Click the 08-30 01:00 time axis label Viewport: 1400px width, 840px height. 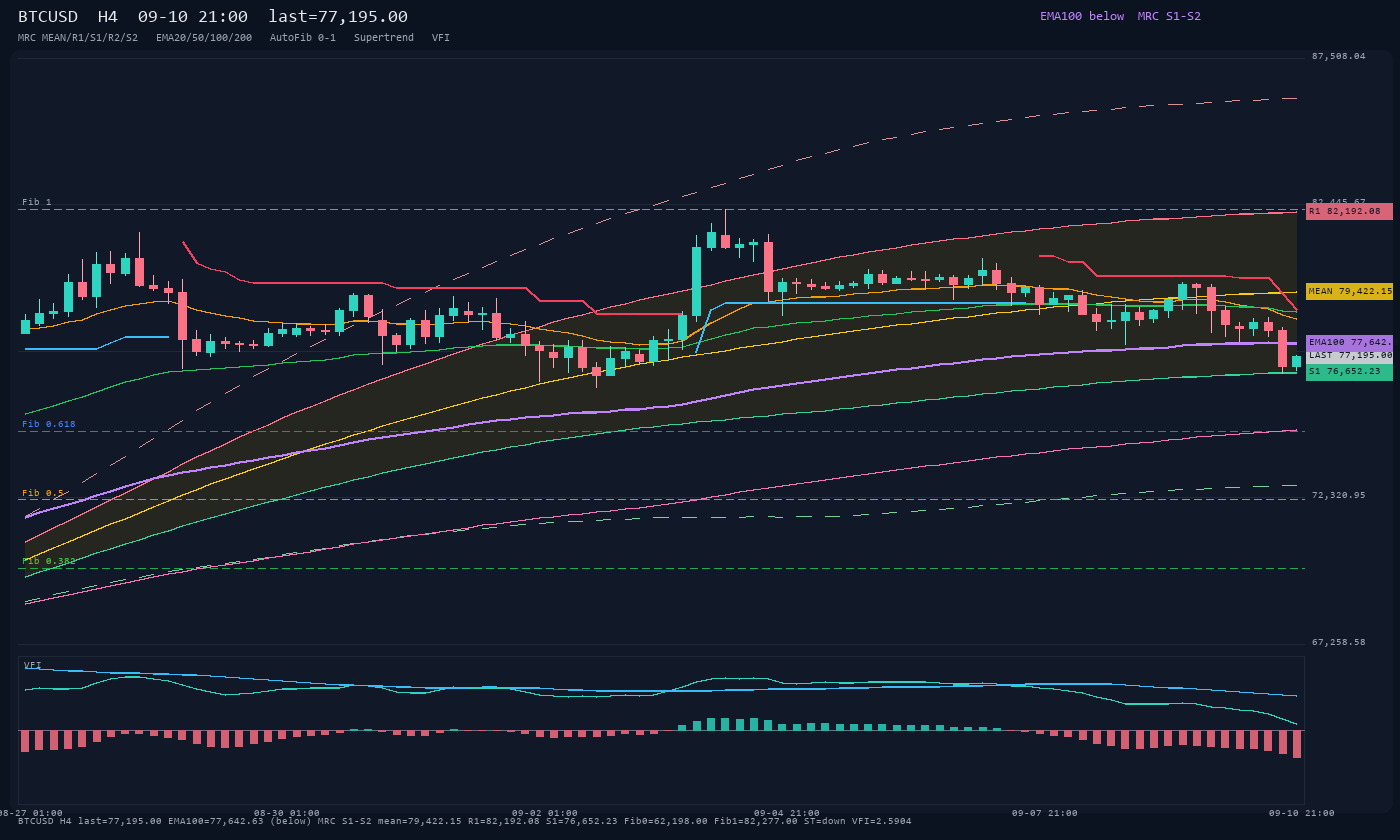(x=287, y=813)
